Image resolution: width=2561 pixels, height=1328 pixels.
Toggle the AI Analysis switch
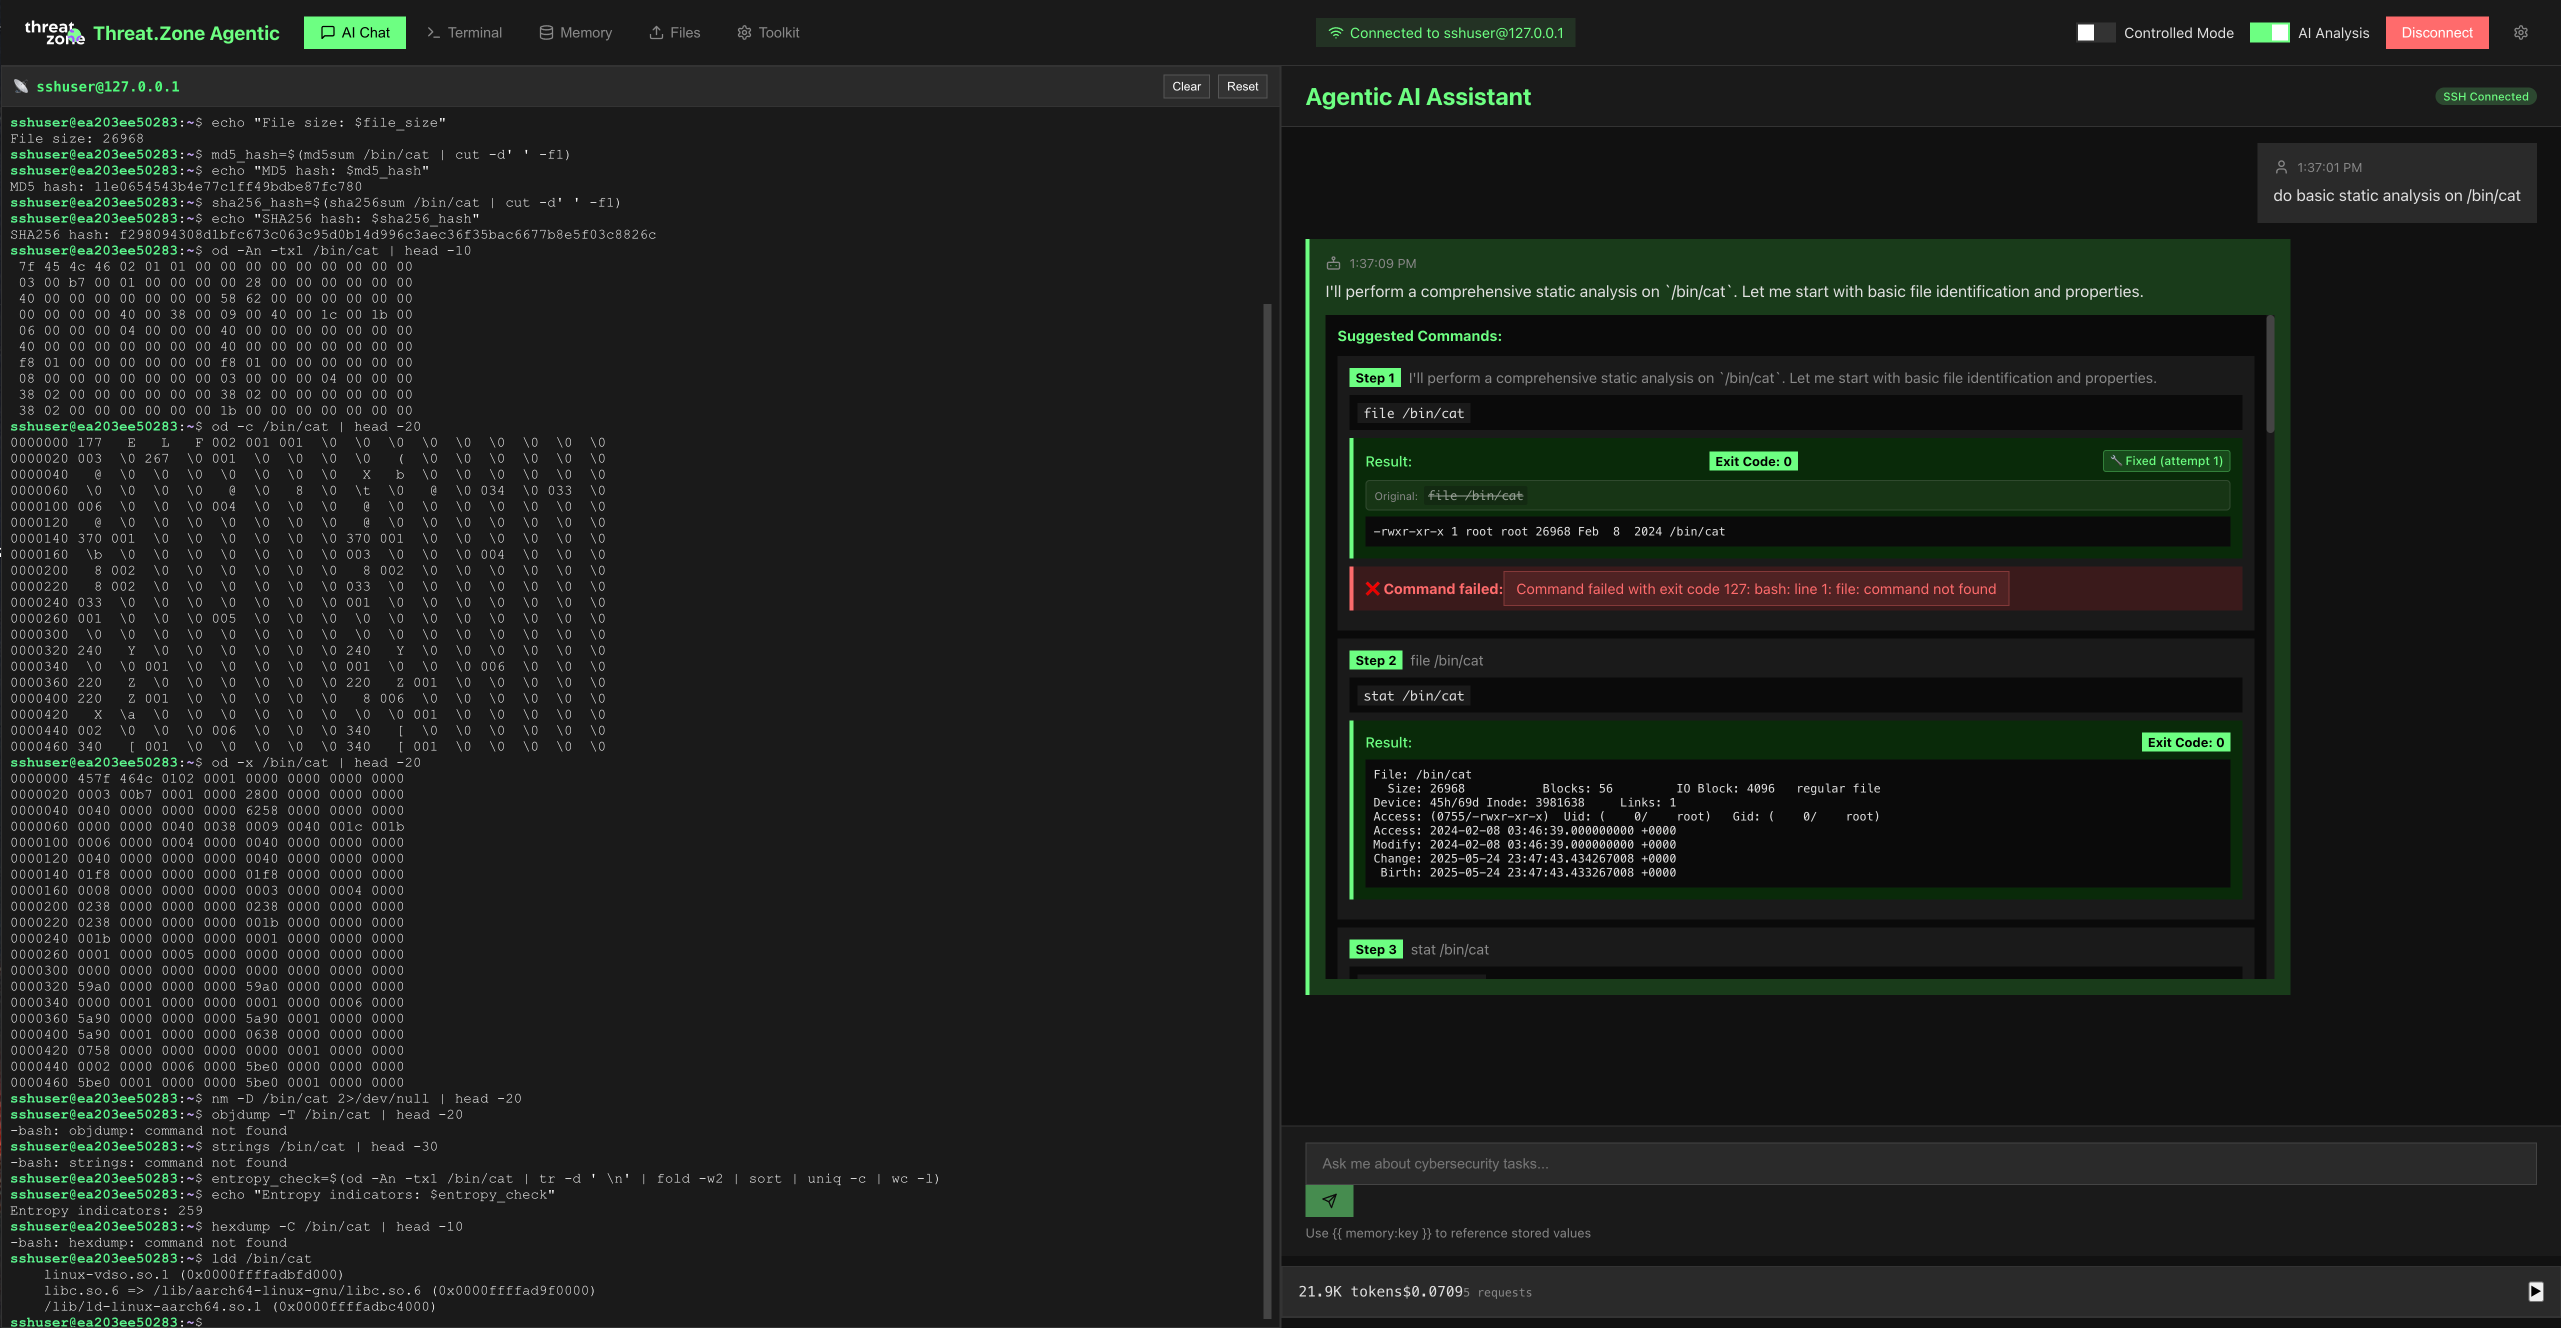(2269, 33)
